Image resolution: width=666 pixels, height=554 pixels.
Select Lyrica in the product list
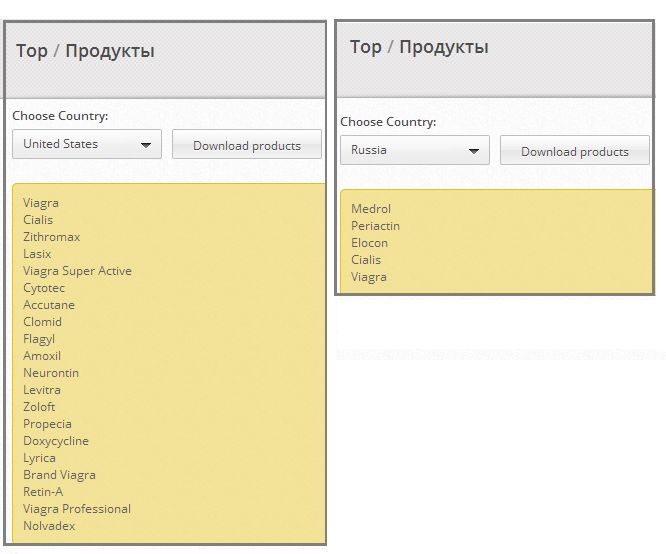tap(40, 458)
